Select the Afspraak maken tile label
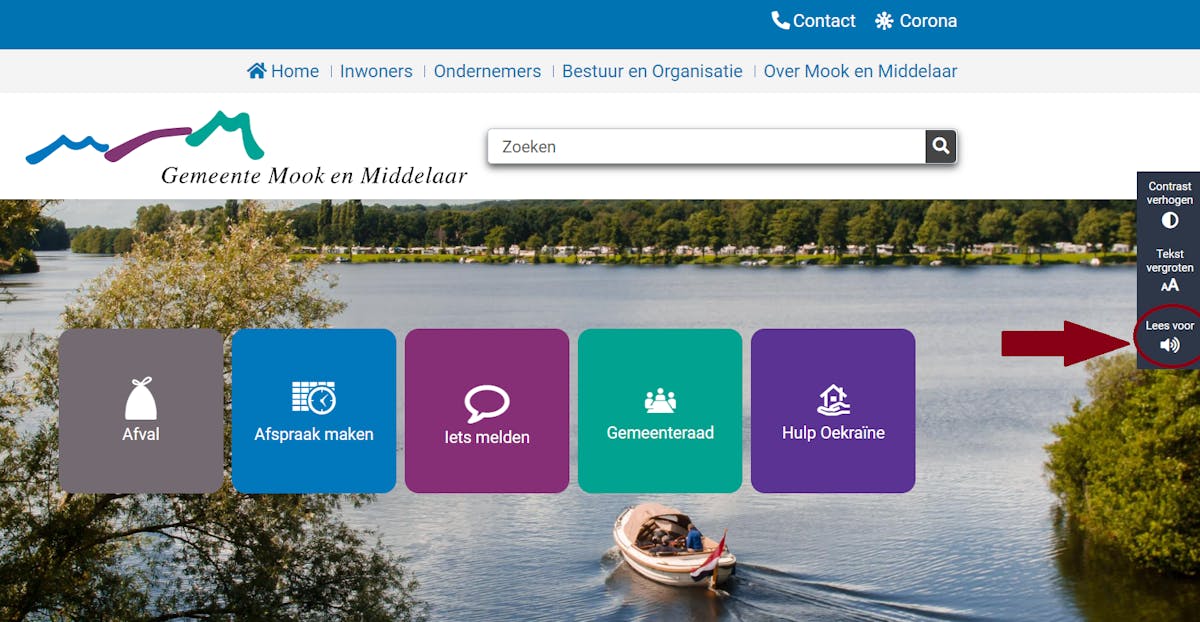This screenshot has height=622, width=1200. pyautogui.click(x=314, y=434)
